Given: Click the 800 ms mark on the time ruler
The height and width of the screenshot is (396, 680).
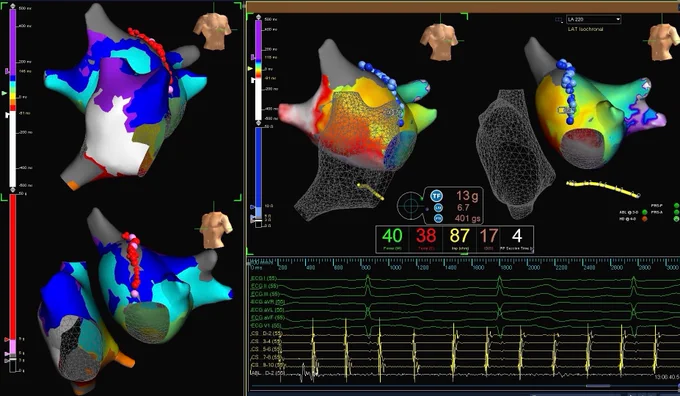Looking at the screenshot, I should tap(366, 268).
